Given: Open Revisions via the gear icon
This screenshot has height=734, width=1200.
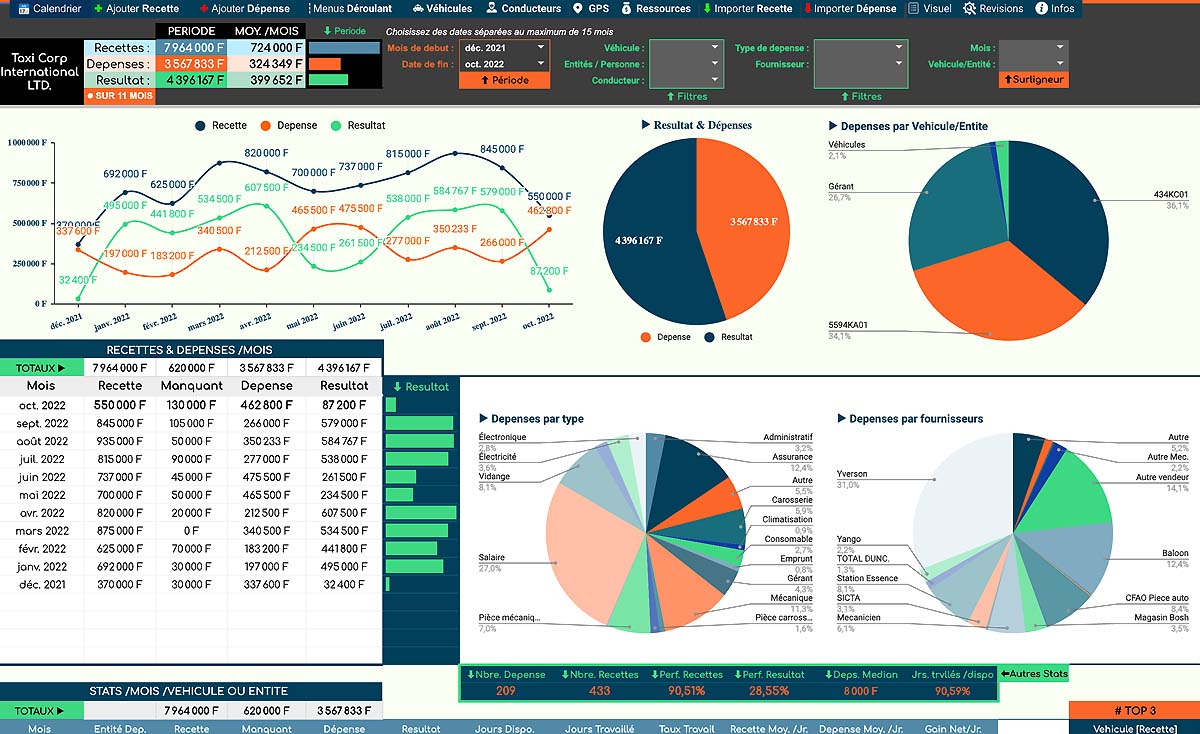Looking at the screenshot, I should point(970,8).
